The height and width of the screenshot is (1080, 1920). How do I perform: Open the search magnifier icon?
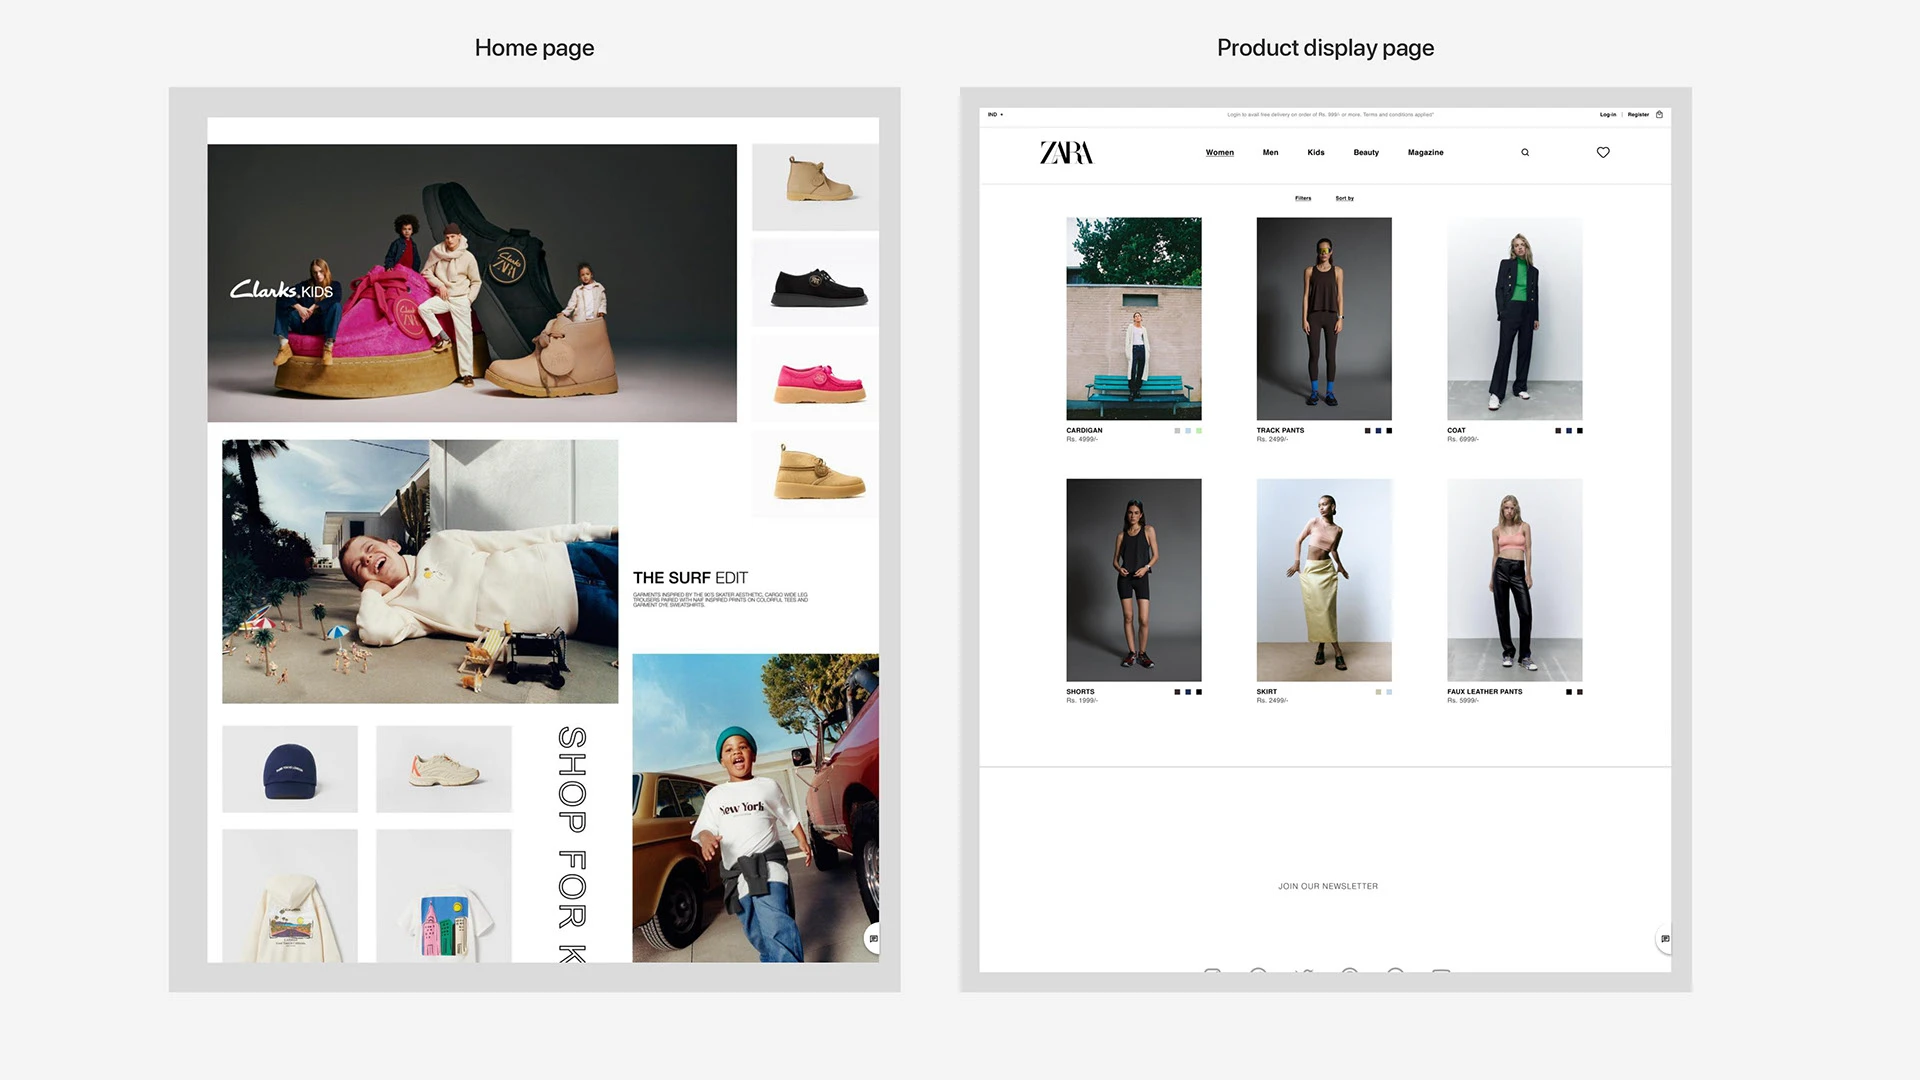coord(1525,153)
